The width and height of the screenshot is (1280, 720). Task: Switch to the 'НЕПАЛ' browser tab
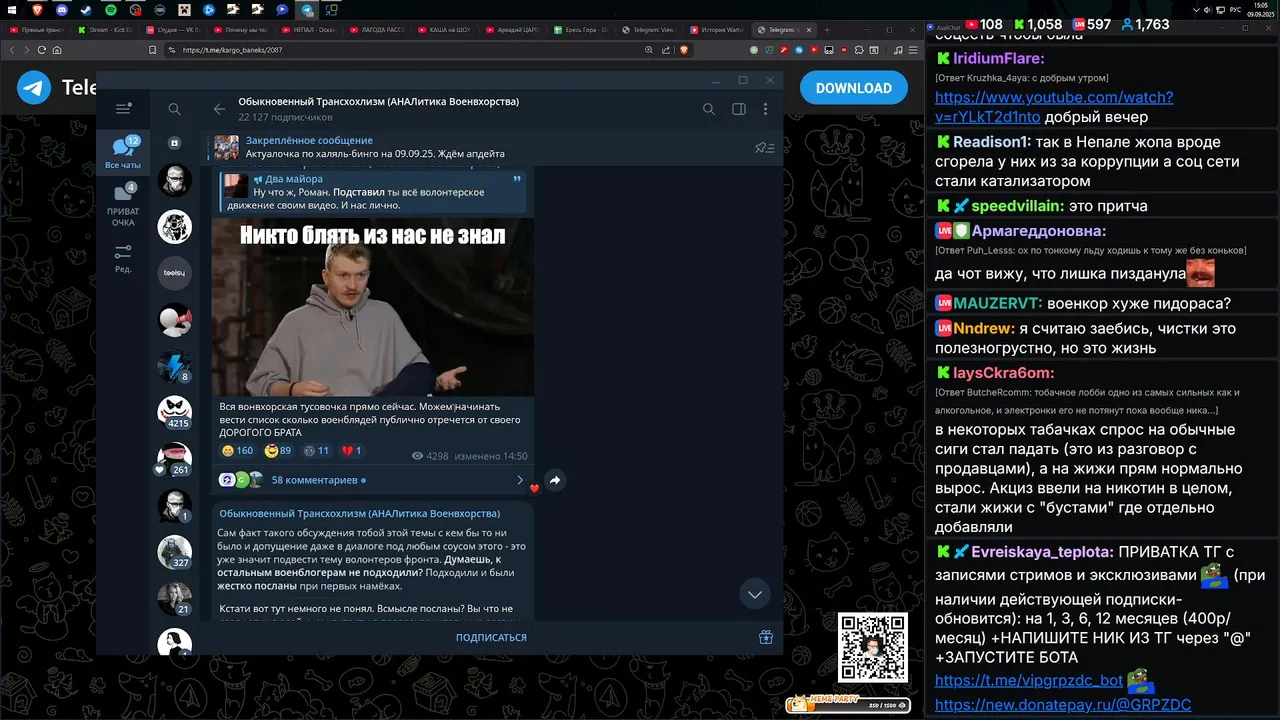pyautogui.click(x=310, y=30)
